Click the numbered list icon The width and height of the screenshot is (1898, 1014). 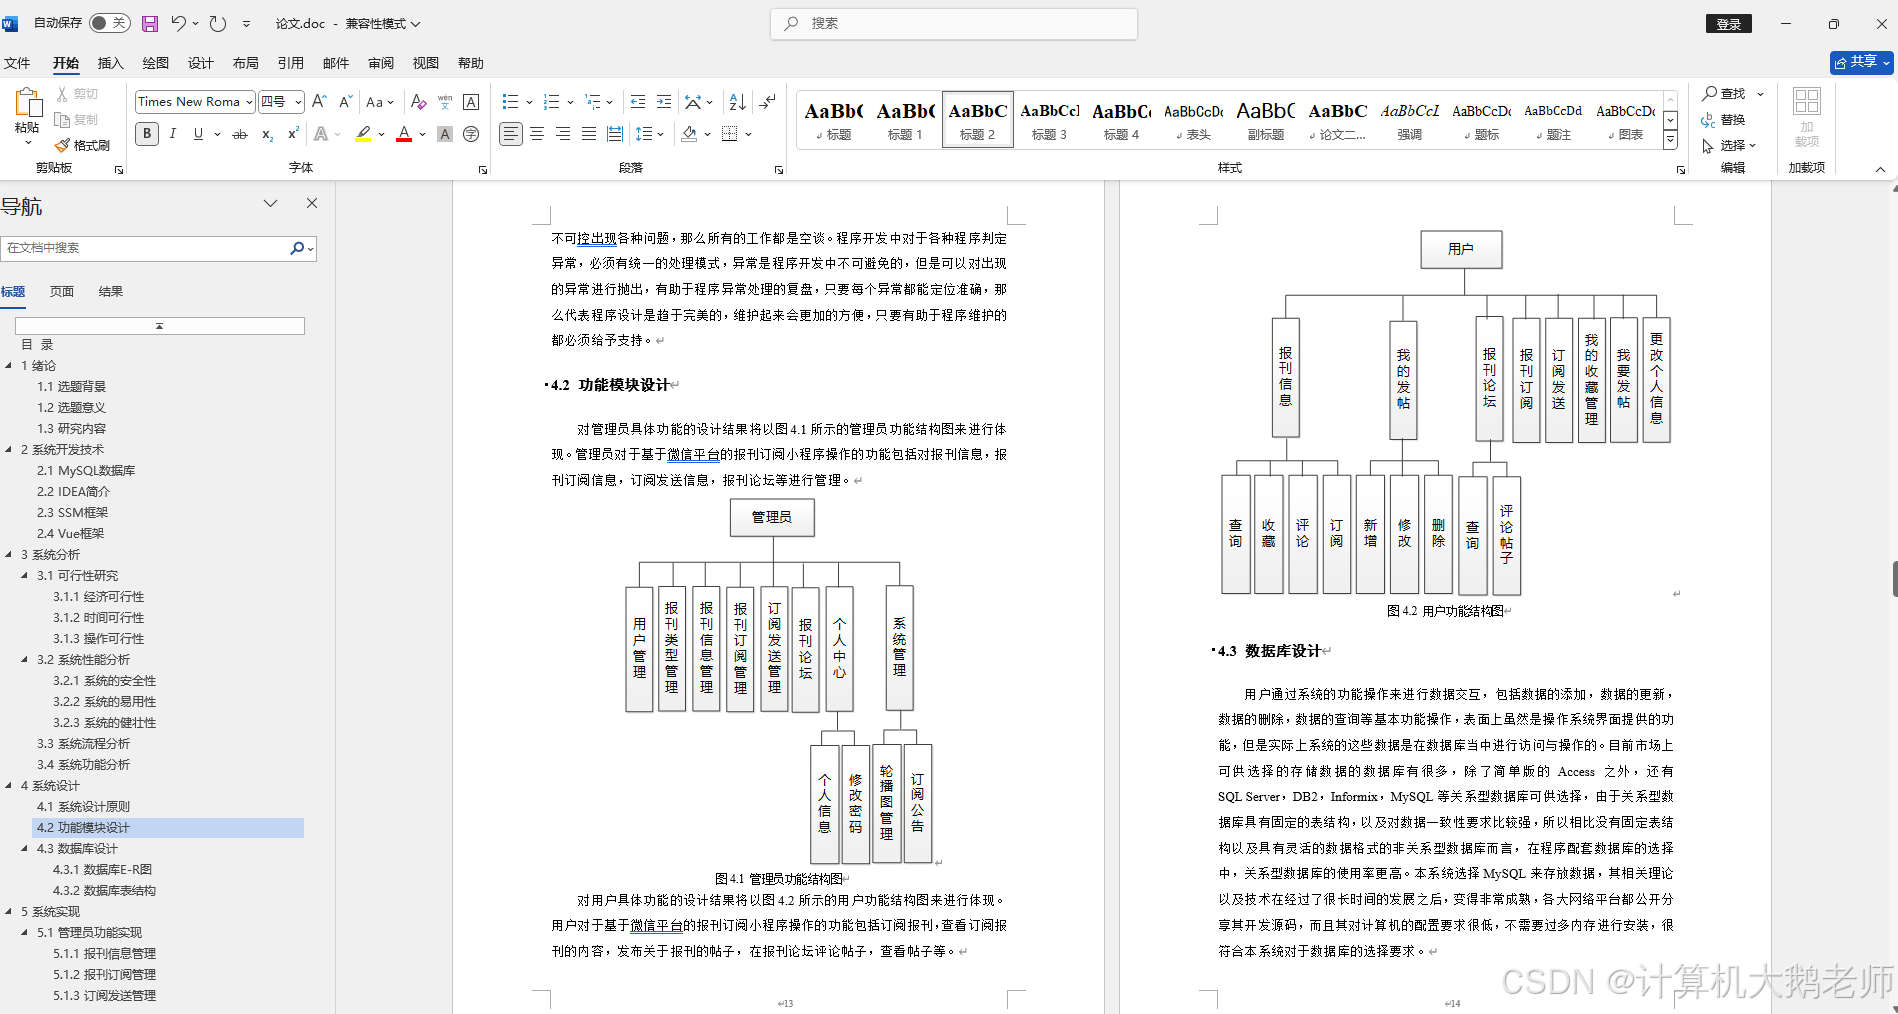pyautogui.click(x=551, y=101)
